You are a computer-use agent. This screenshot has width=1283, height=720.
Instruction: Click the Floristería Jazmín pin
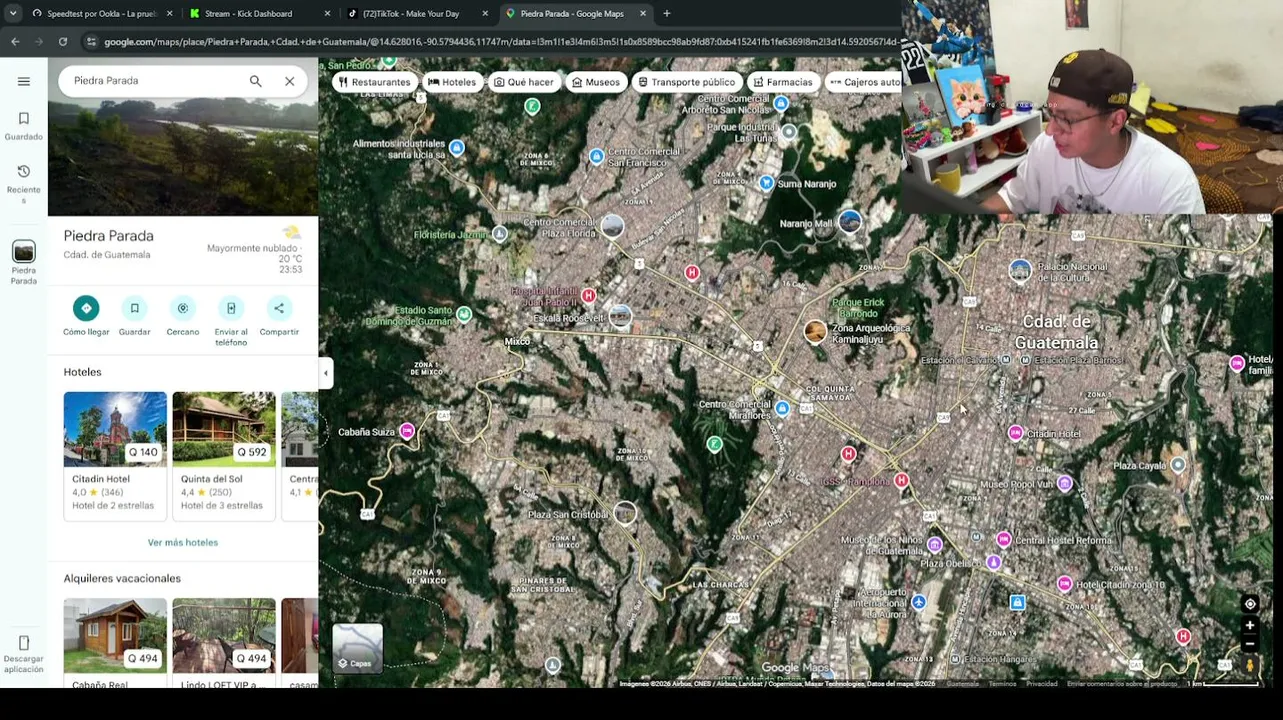coord(500,234)
